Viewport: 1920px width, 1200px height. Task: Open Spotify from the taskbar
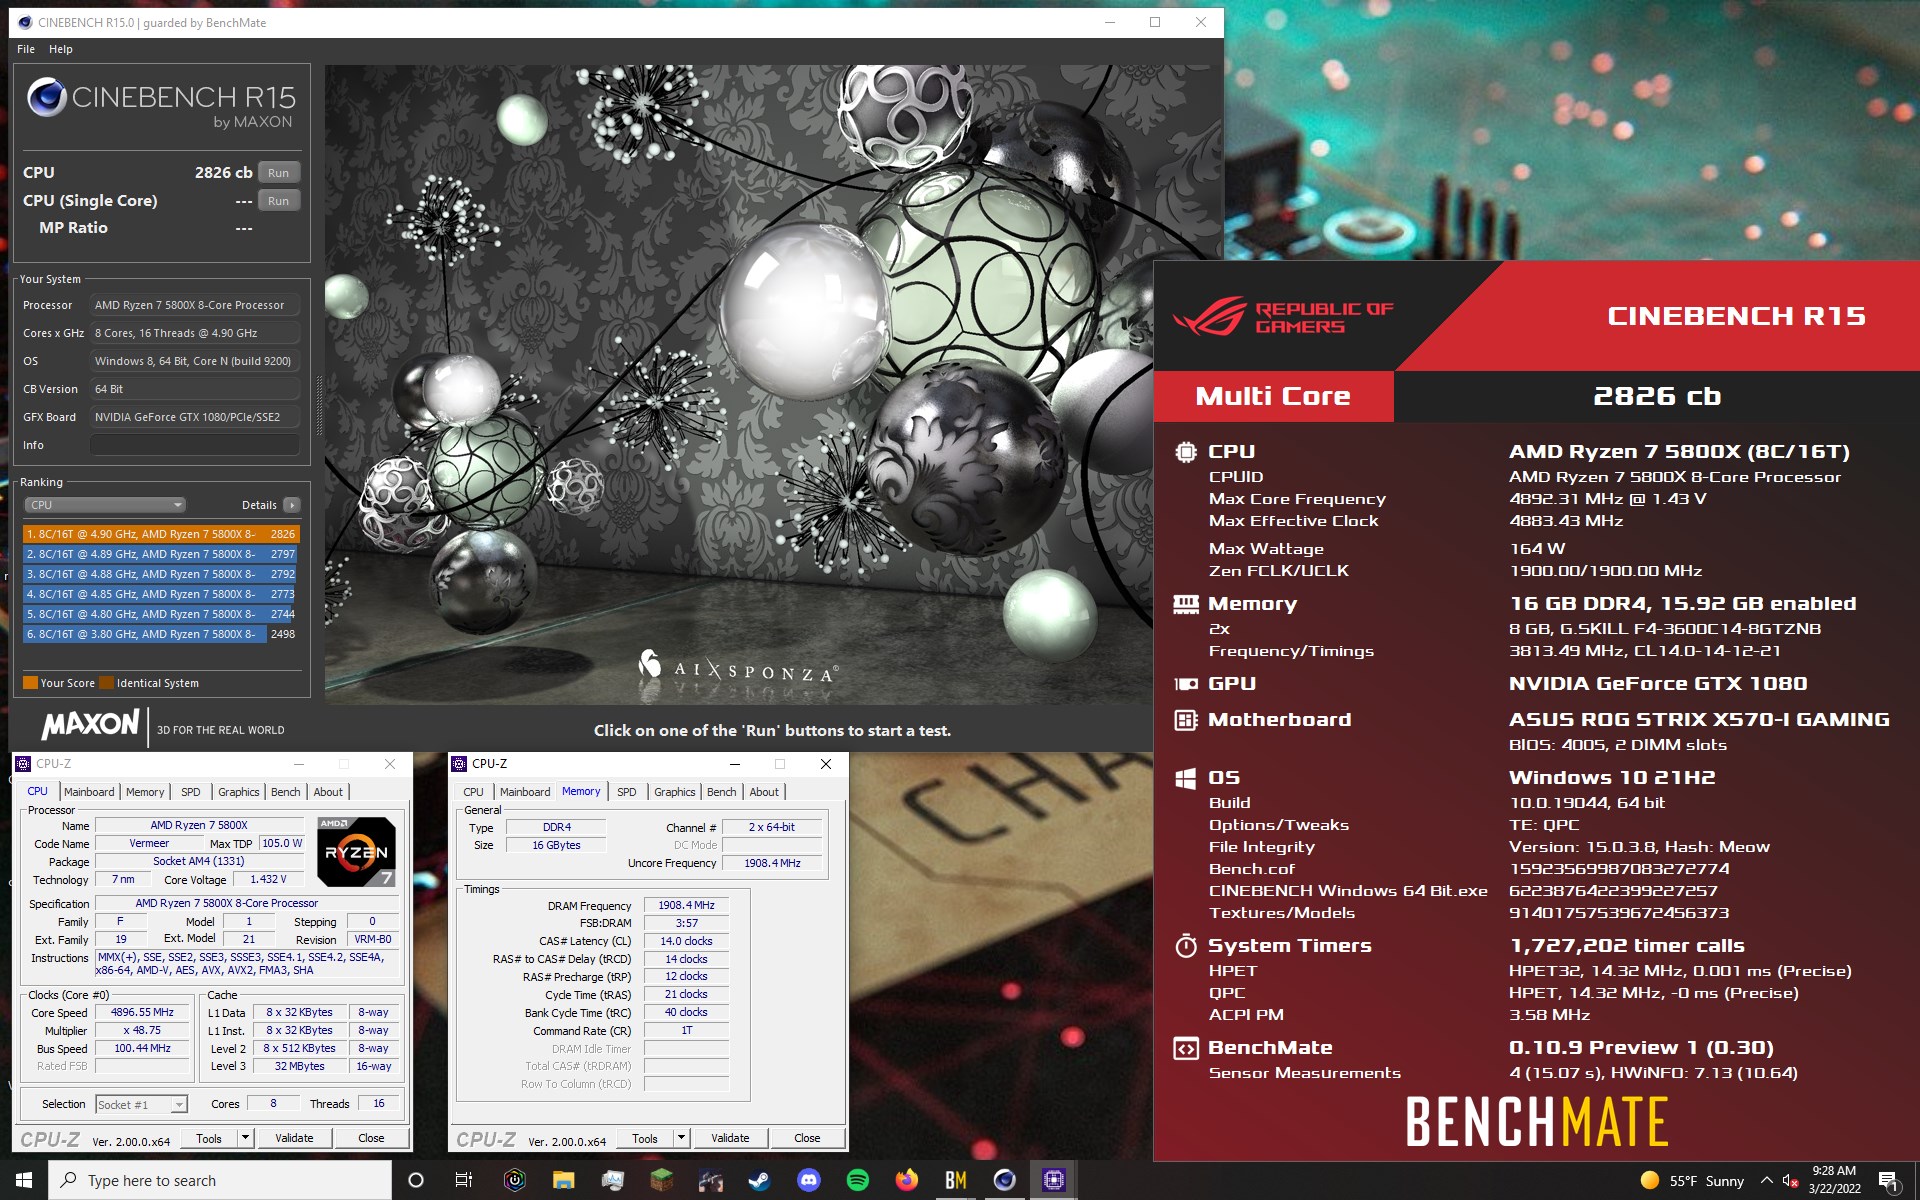[x=857, y=1180]
